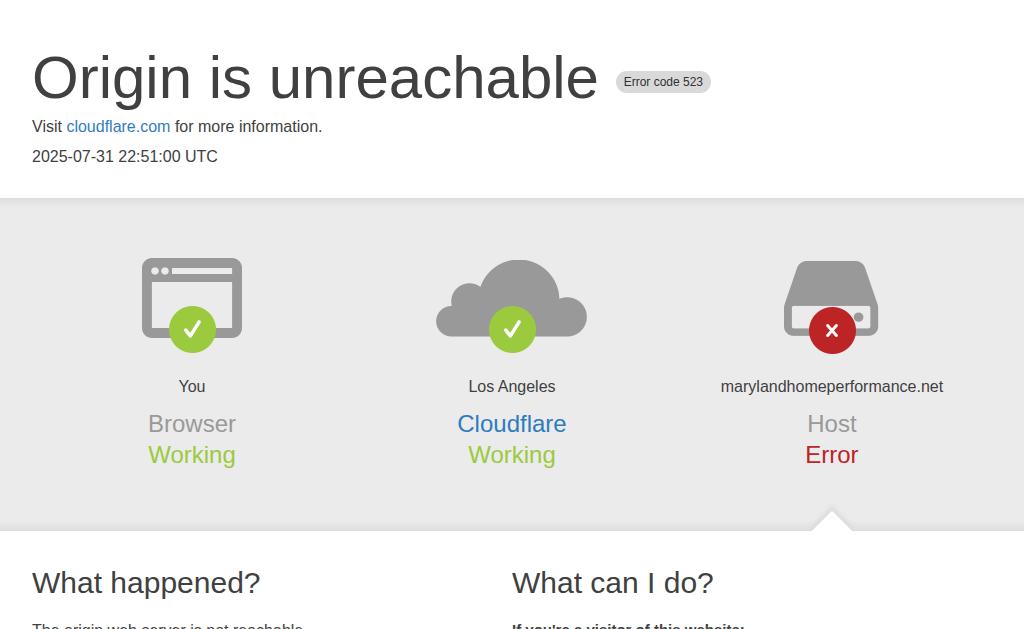Click the Error code 523 badge
Image resolution: width=1024 pixels, height=629 pixels.
pyautogui.click(x=663, y=82)
